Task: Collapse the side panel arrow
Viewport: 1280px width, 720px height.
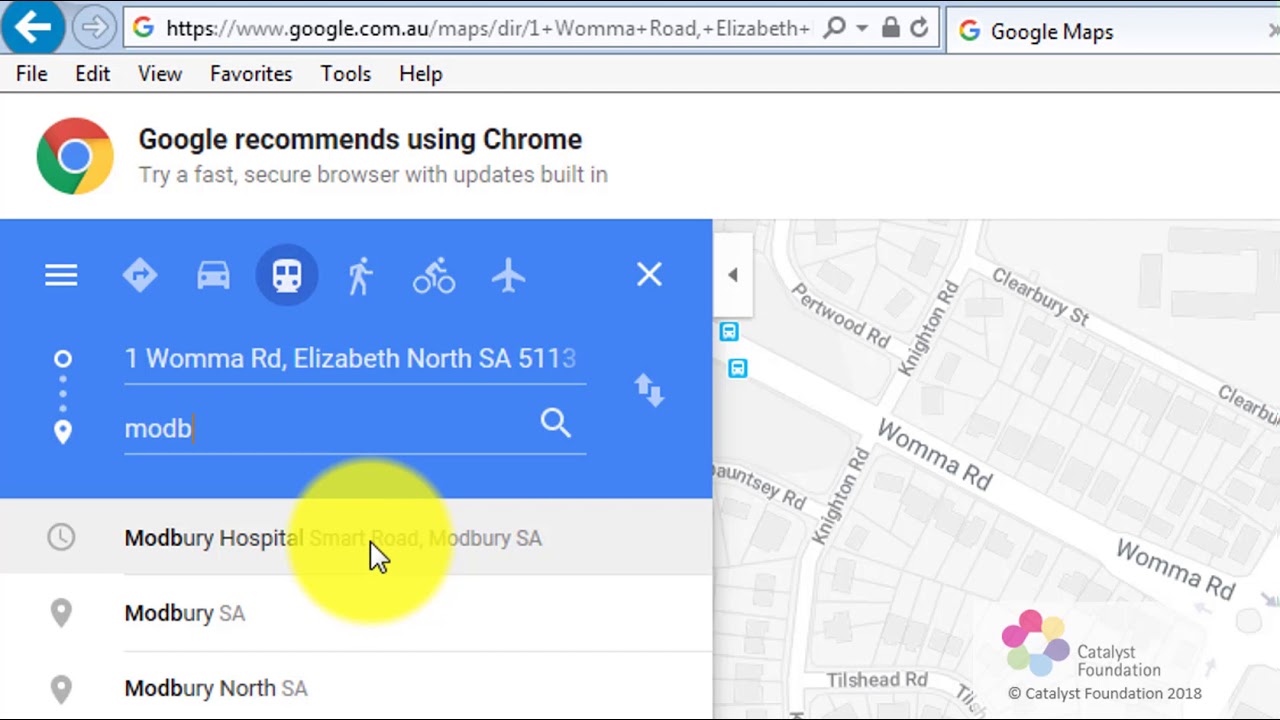Action: pos(732,275)
